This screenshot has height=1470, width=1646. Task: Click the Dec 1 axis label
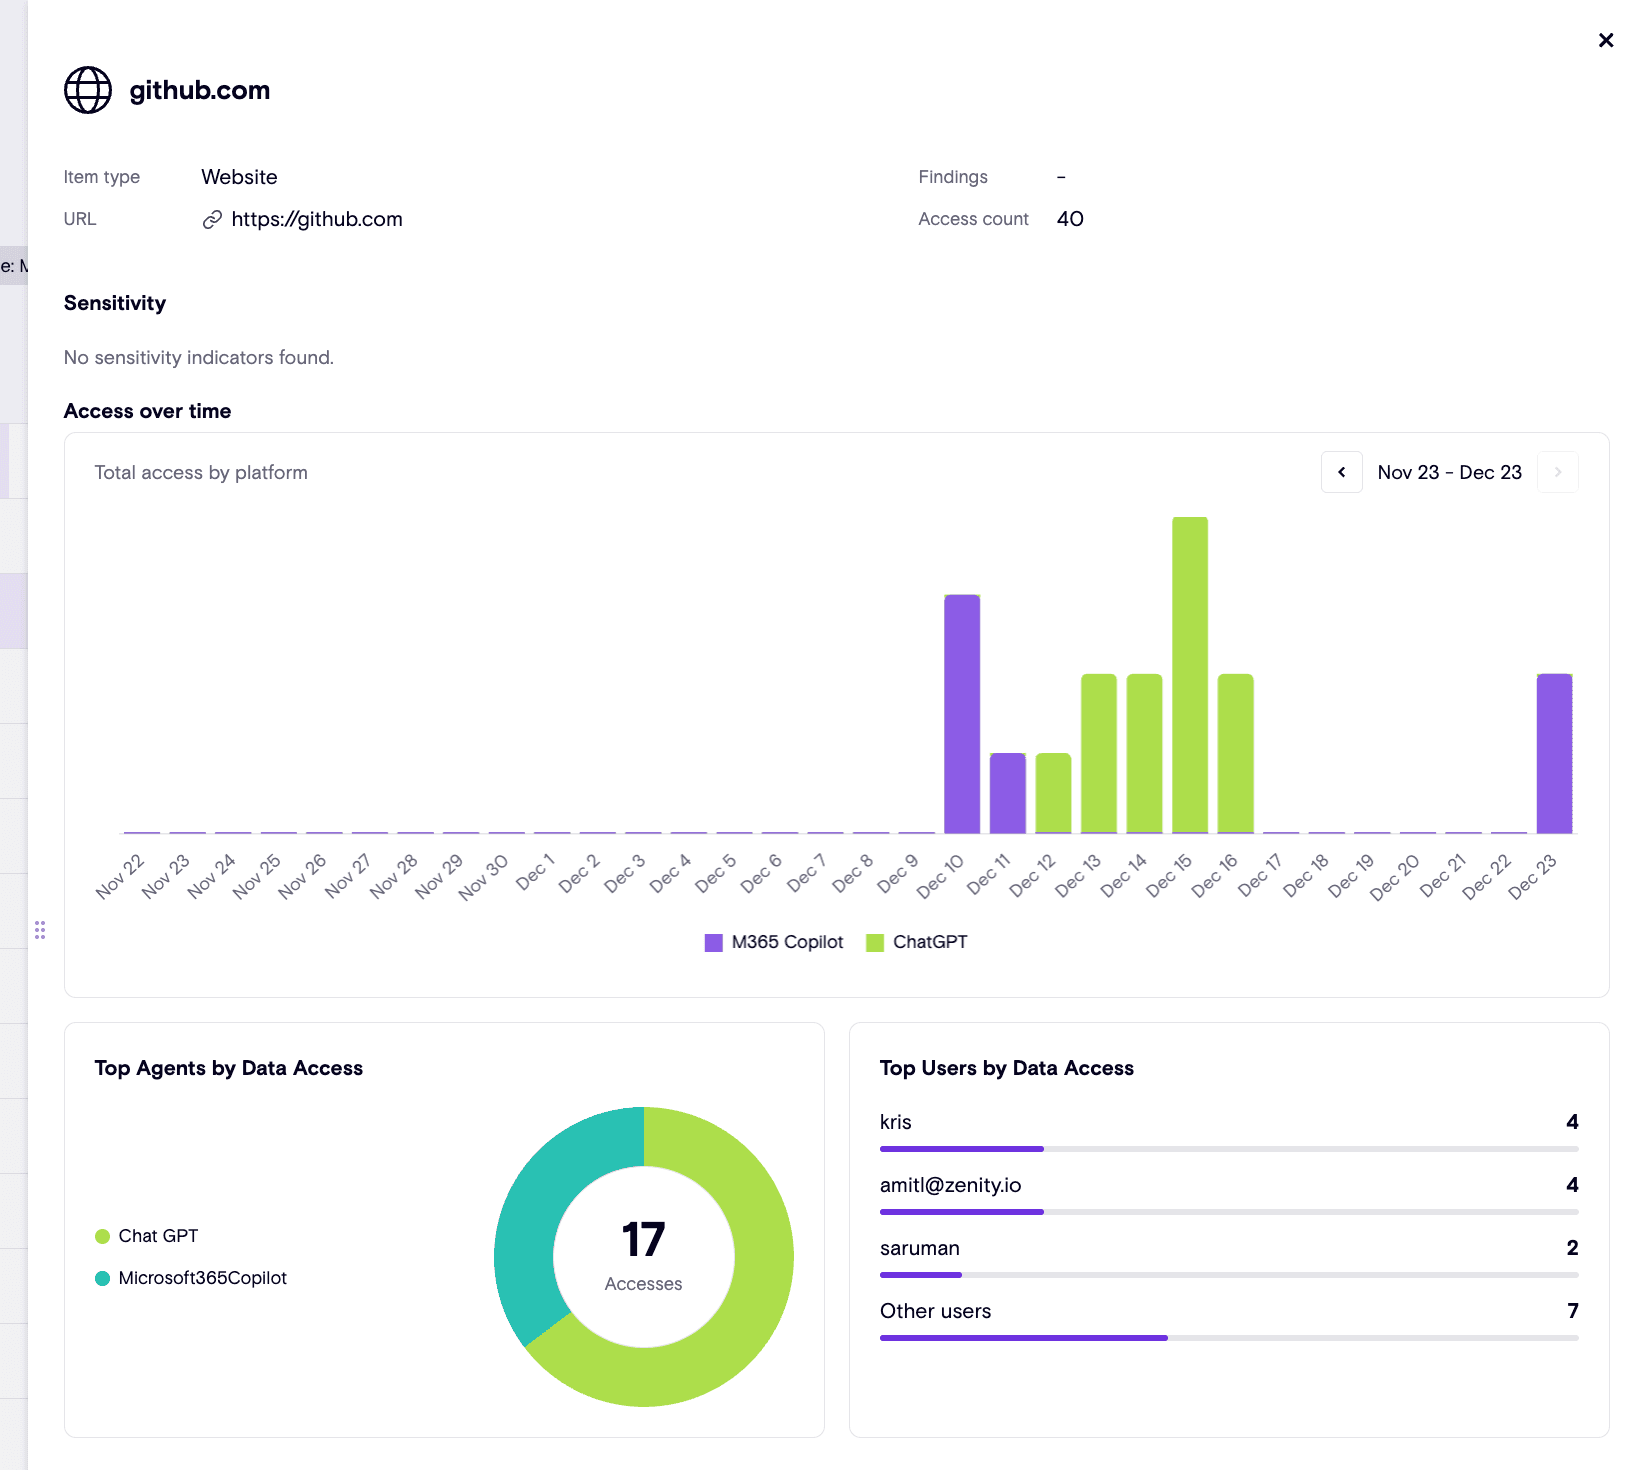535,873
